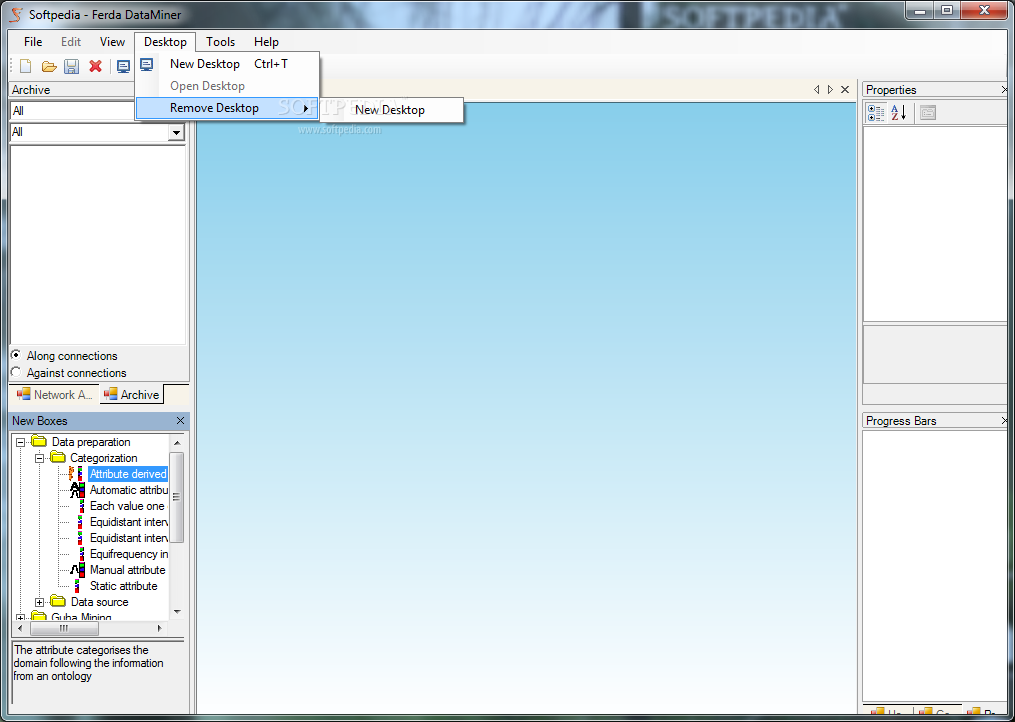Close the Properties panel
1015x722 pixels.
[1004, 89]
